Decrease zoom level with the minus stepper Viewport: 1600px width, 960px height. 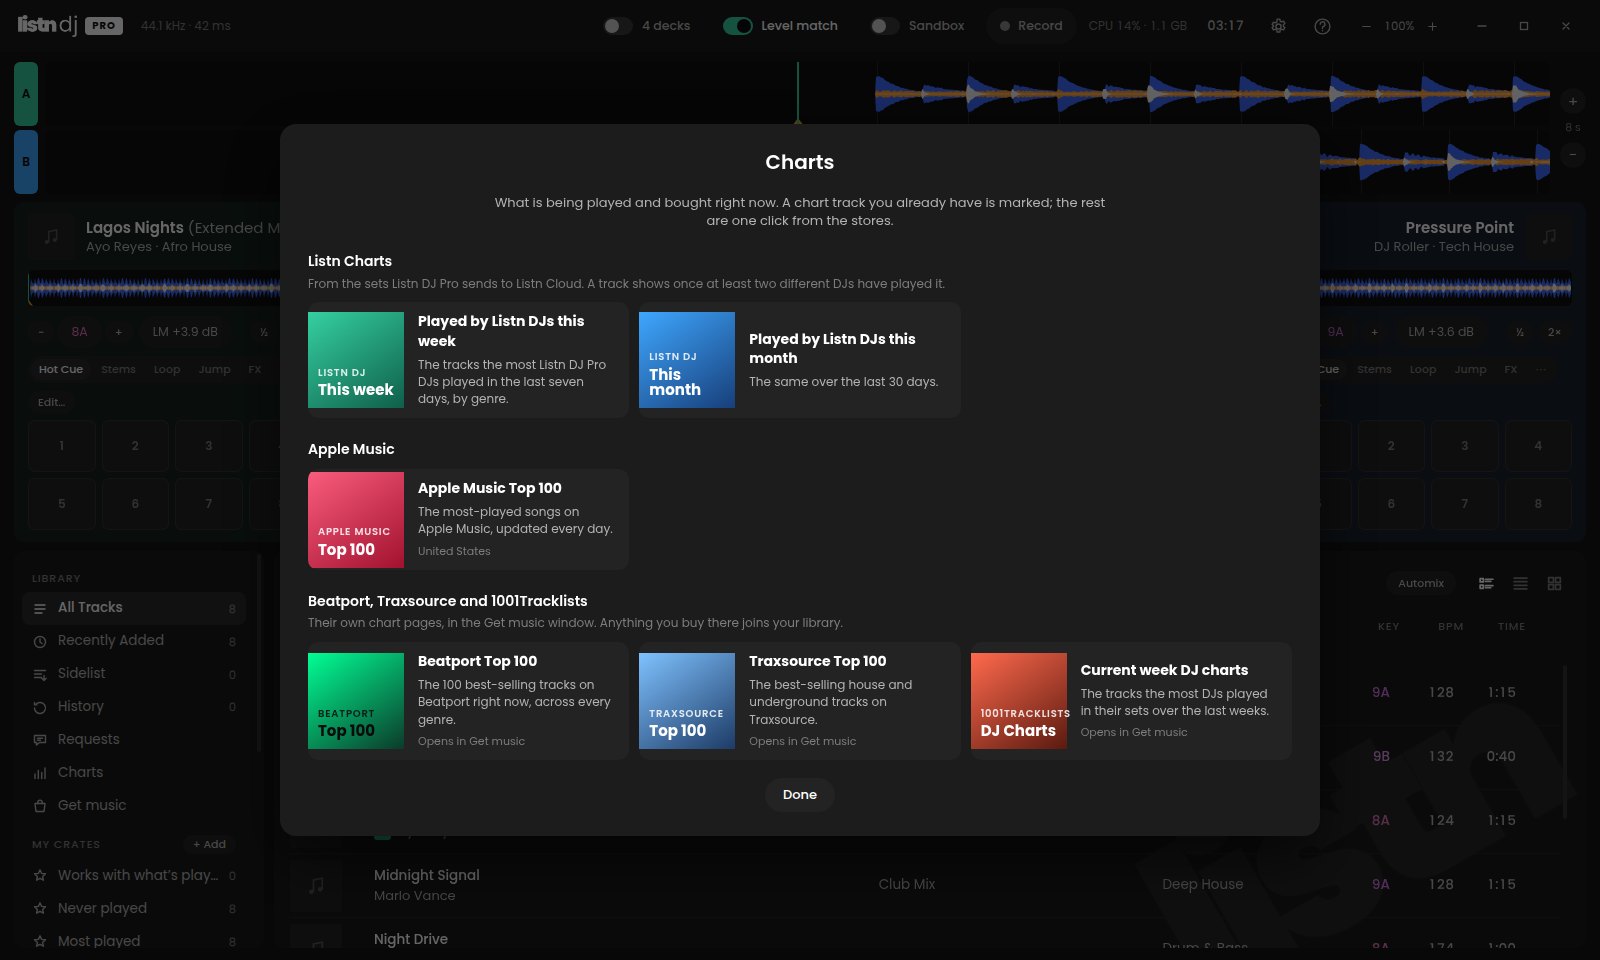(1366, 26)
